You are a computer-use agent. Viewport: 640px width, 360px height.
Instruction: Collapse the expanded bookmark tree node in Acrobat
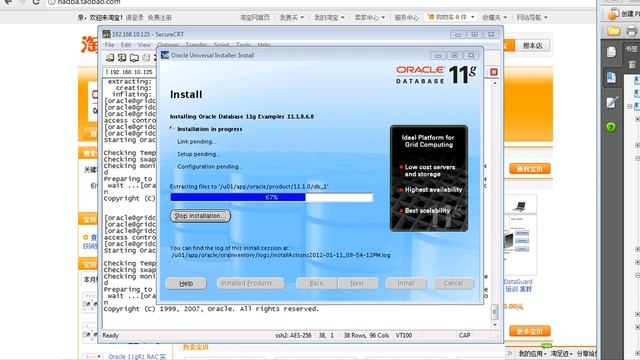630,106
